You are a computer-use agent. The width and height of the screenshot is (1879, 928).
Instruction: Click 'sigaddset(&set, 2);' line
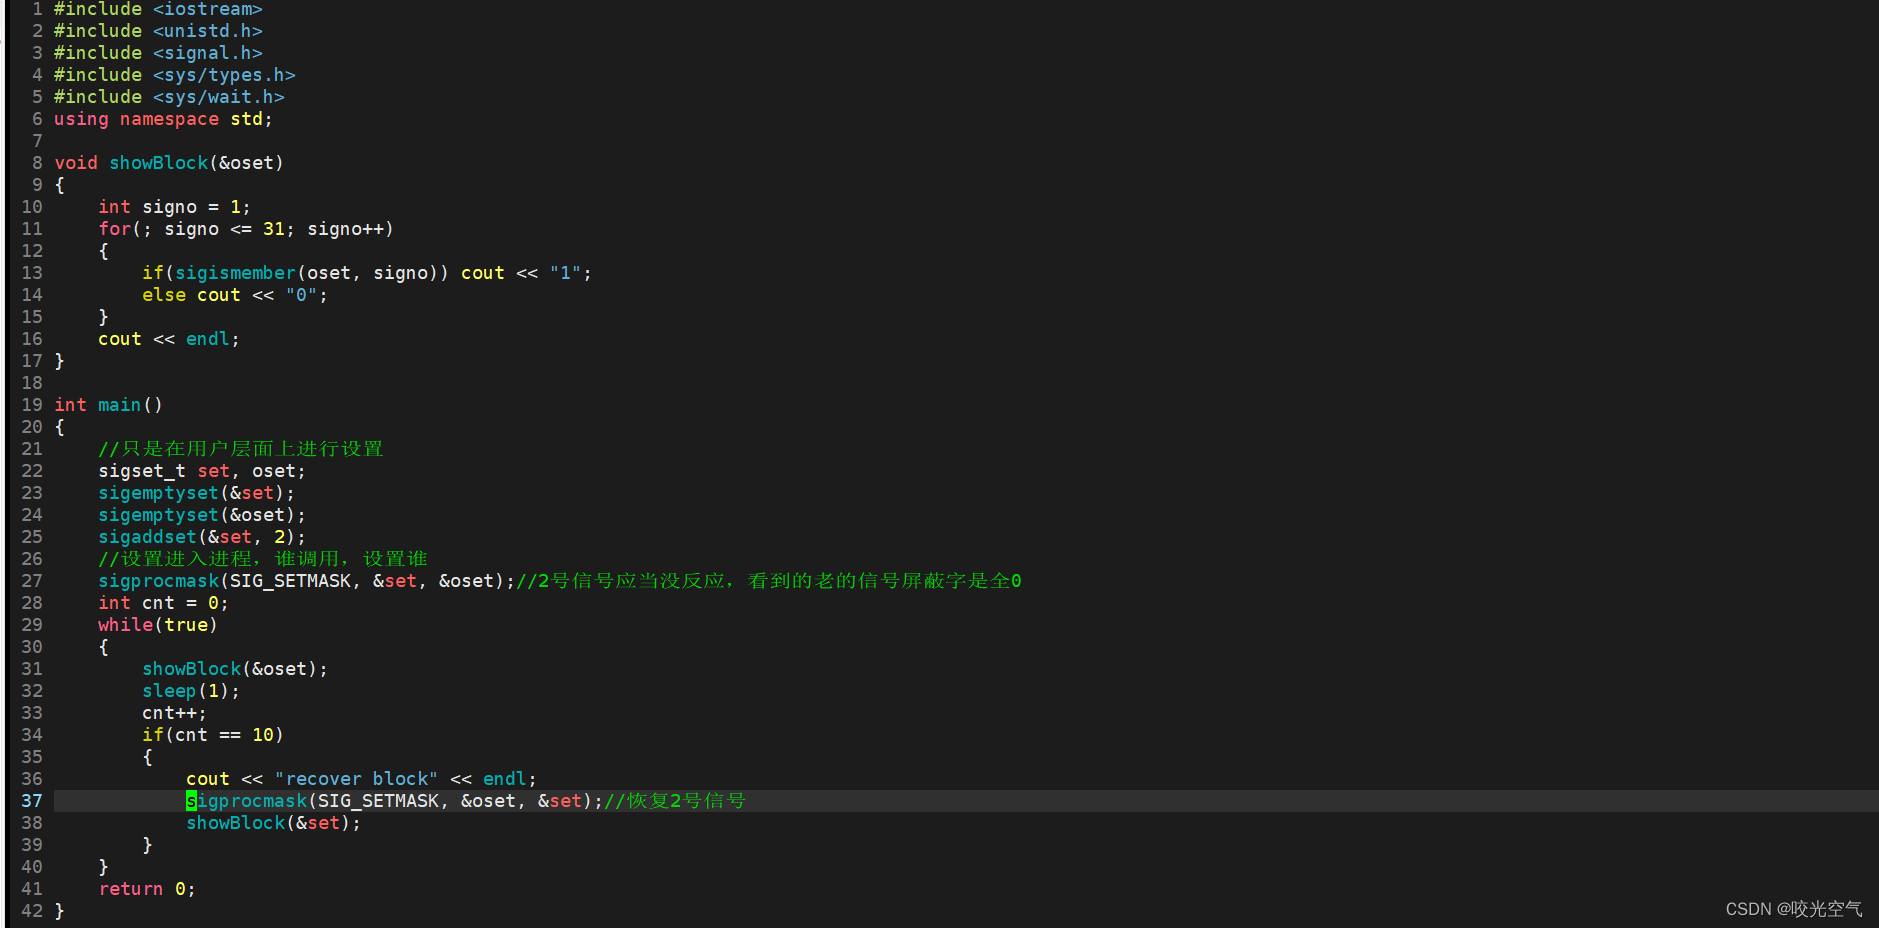[x=202, y=537]
